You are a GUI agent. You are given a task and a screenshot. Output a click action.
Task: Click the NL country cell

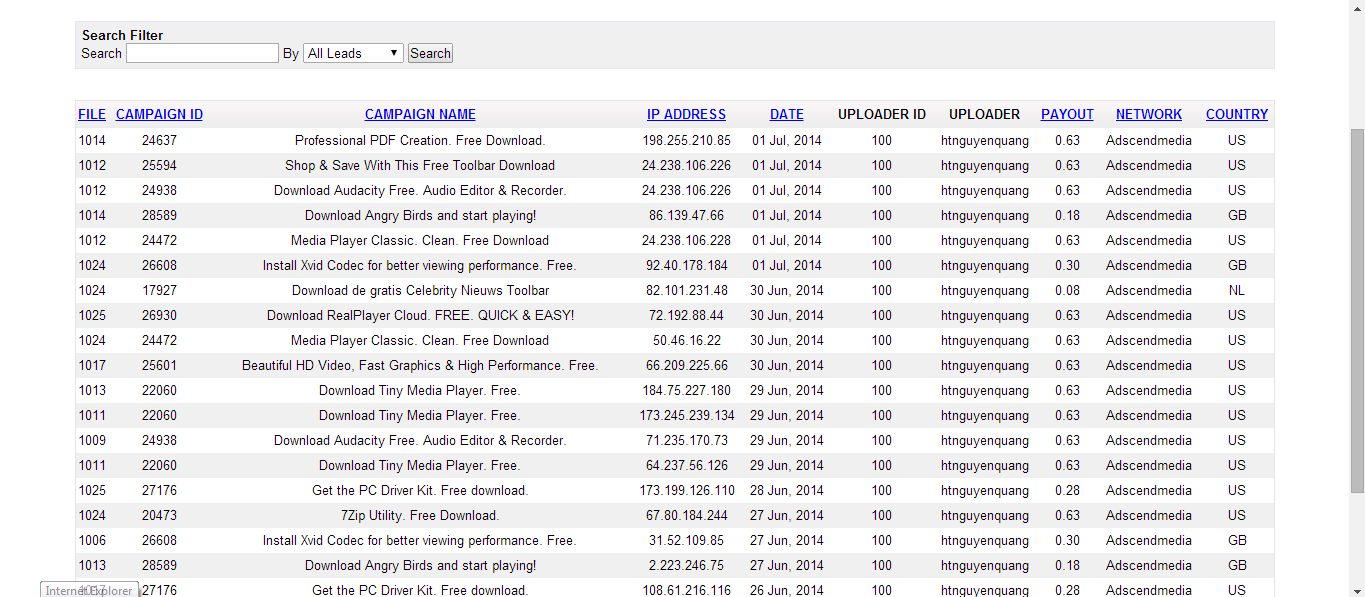(x=1236, y=290)
